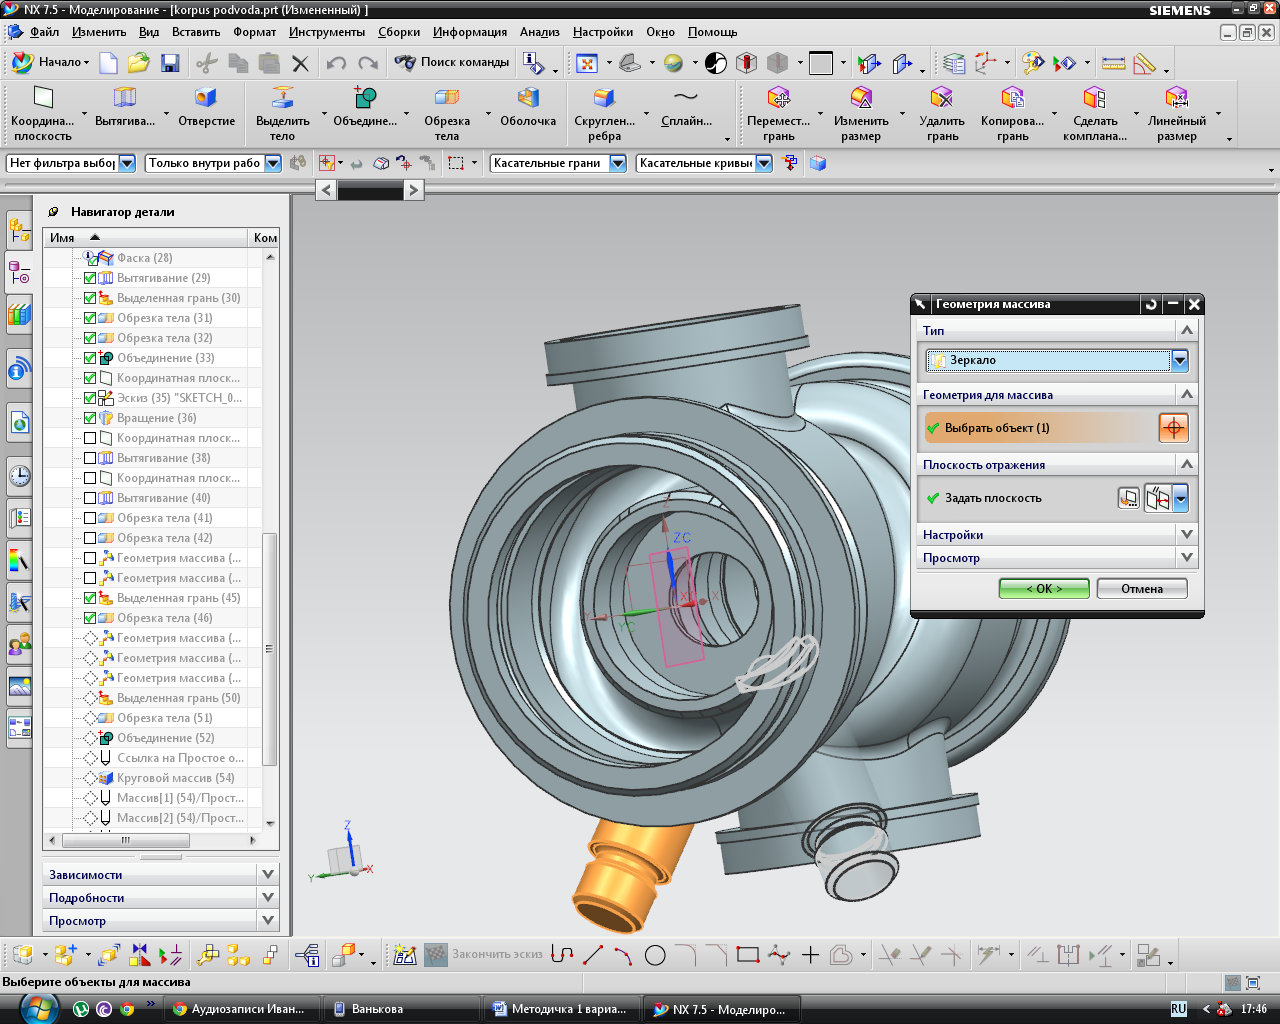Toggle checkbox for Обрезка тела (46)

tap(90, 618)
